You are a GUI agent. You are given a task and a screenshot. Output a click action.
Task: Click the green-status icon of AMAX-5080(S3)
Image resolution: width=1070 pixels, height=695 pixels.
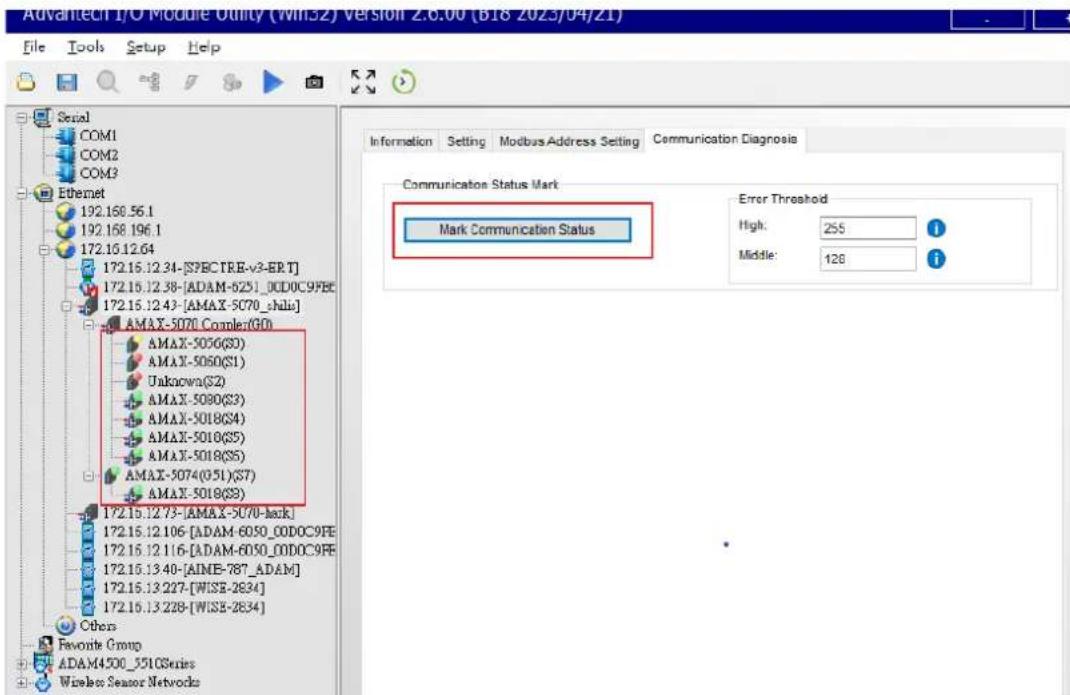134,400
